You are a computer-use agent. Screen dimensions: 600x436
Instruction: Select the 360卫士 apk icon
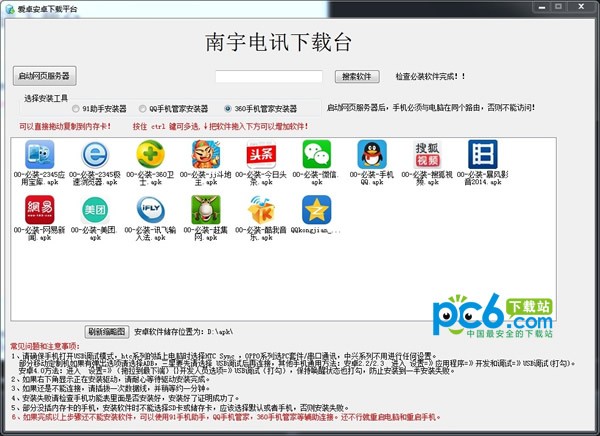tap(150, 154)
